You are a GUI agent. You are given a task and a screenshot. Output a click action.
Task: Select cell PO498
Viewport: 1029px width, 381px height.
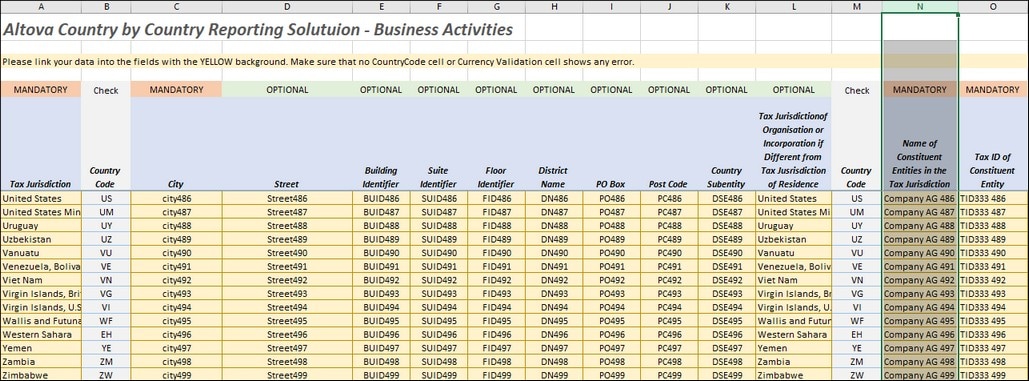tap(611, 361)
